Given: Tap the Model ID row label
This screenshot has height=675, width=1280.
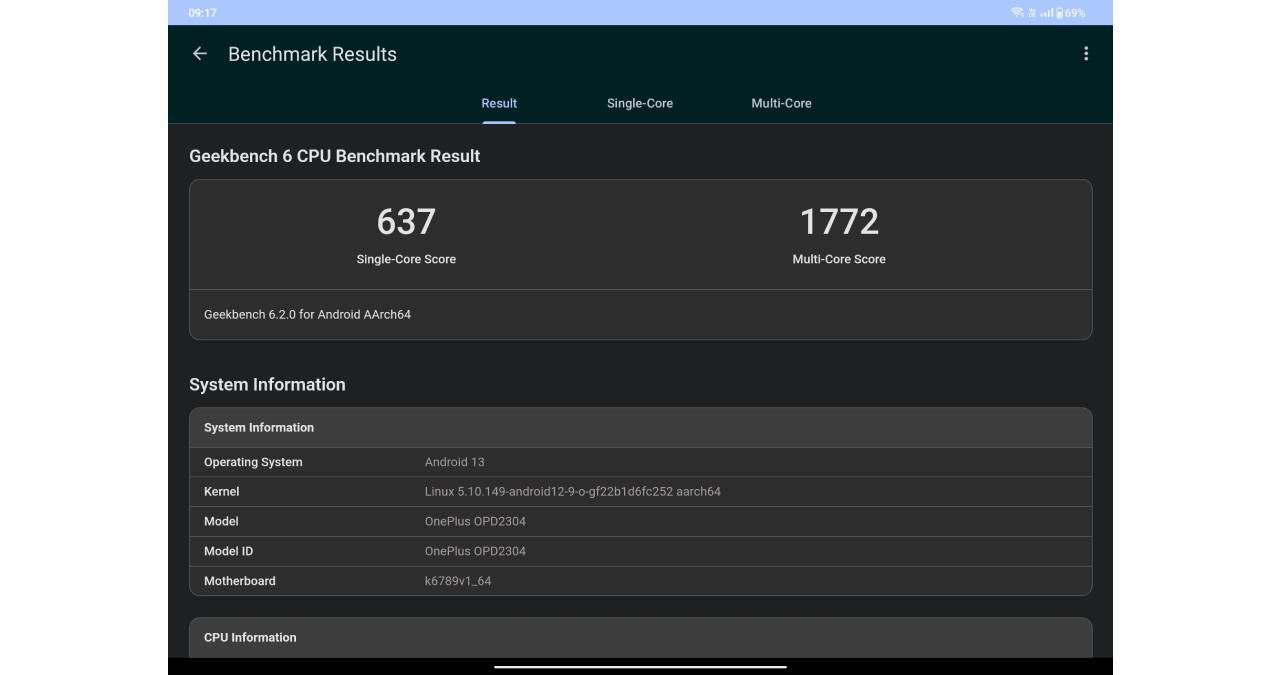Looking at the screenshot, I should point(228,551).
